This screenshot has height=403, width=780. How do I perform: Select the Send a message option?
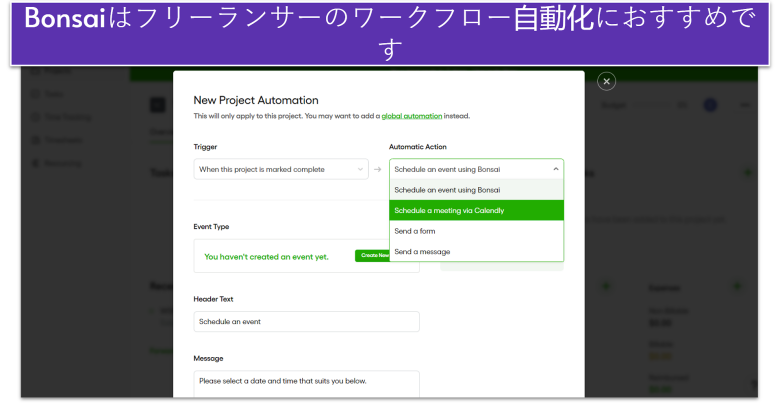(x=476, y=252)
